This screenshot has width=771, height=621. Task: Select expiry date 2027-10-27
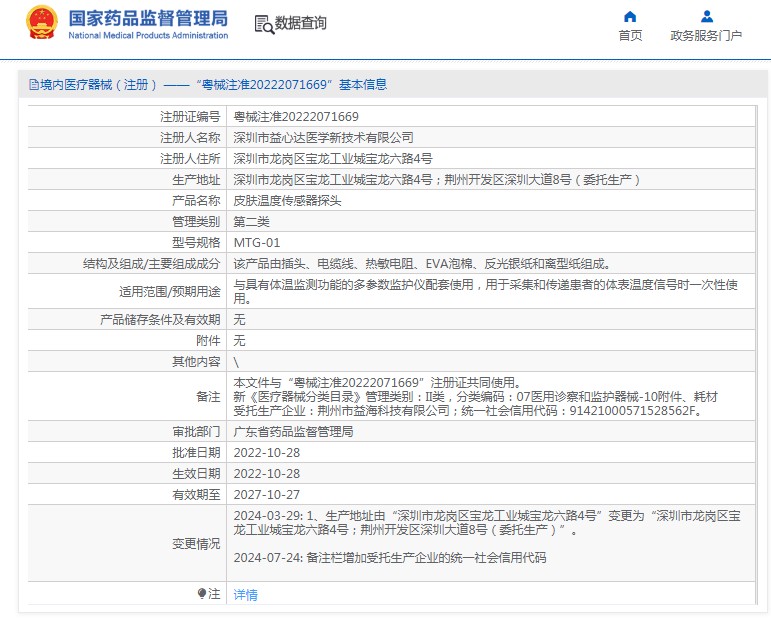[x=267, y=494]
